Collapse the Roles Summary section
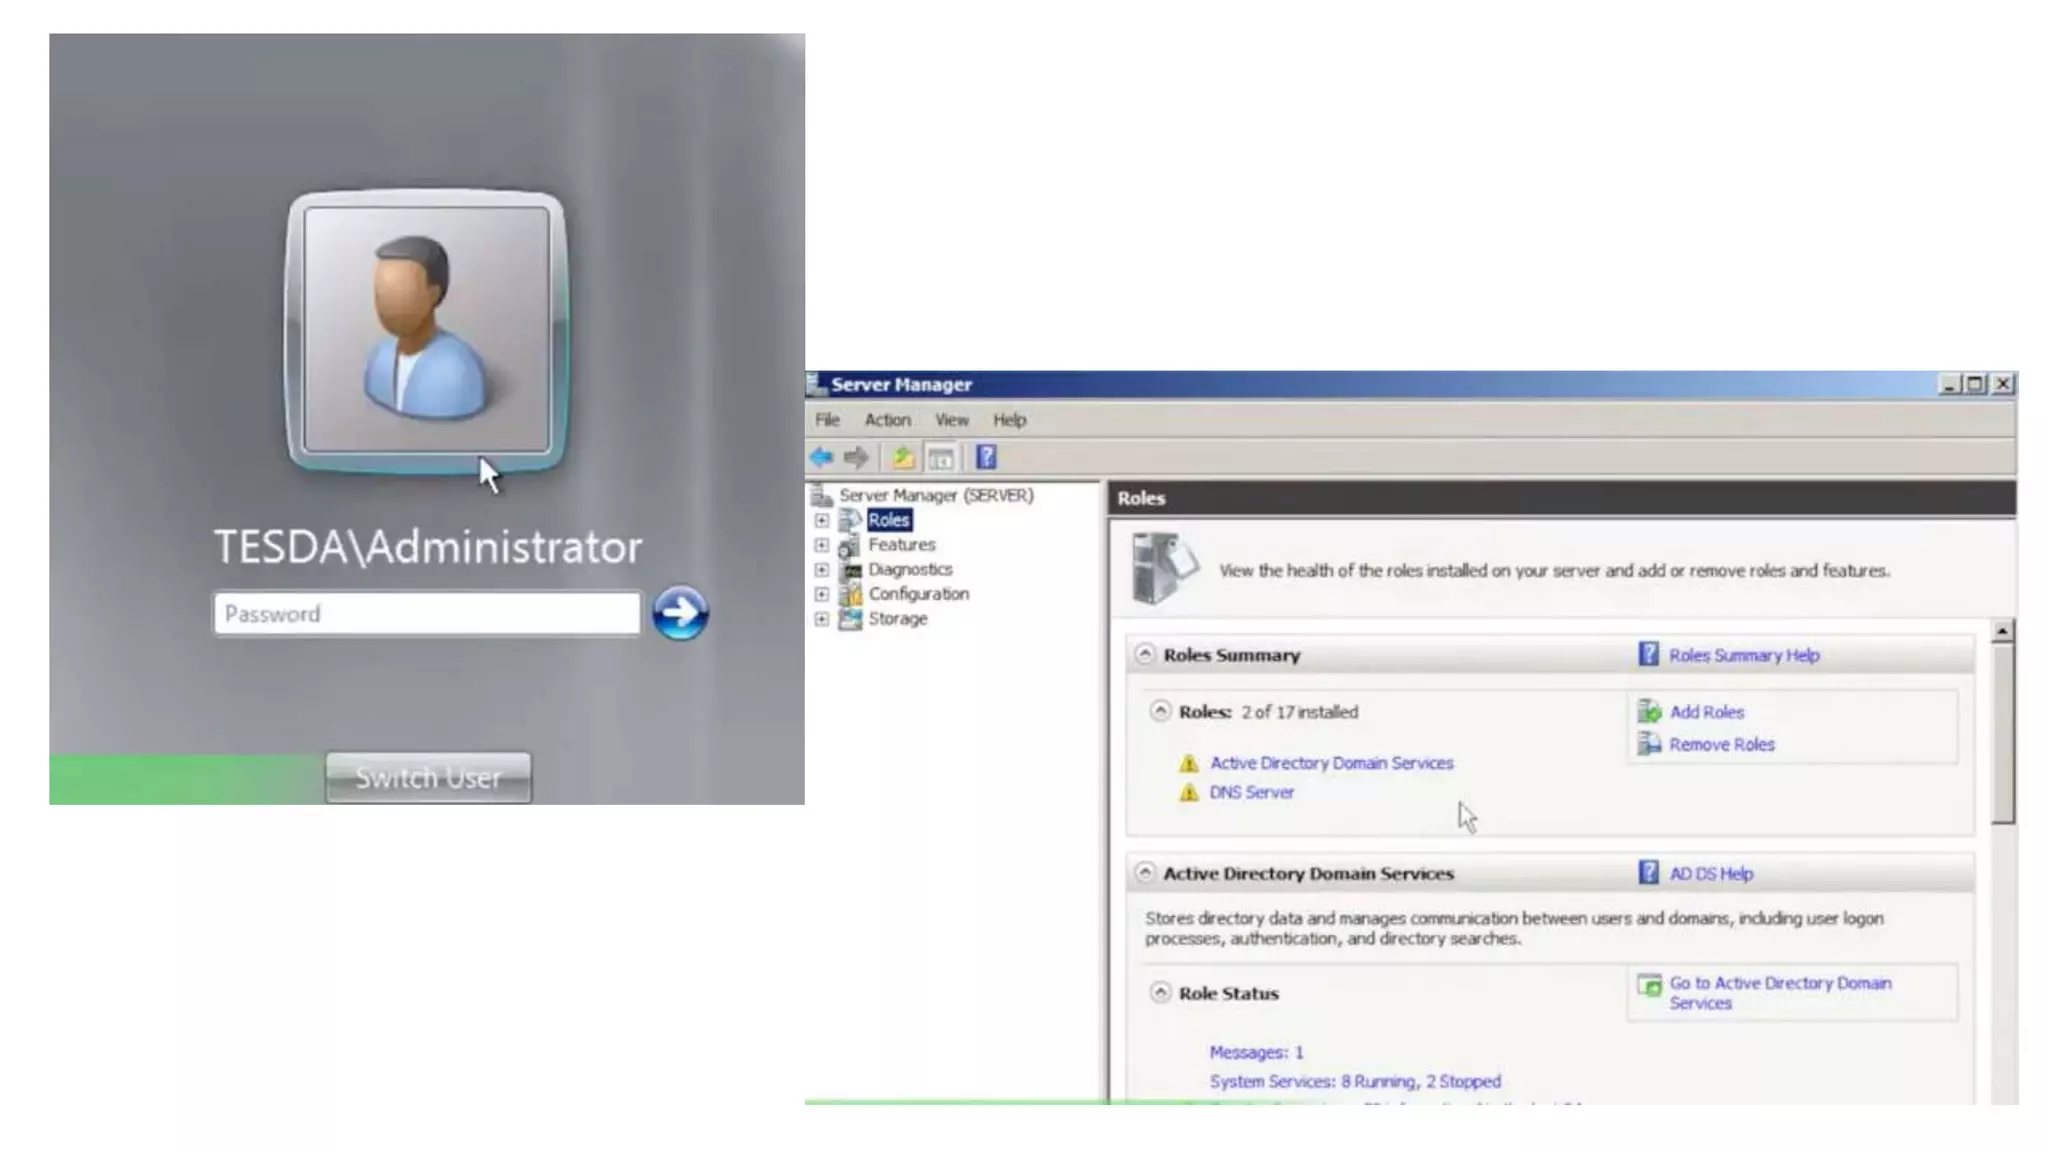 1145,655
